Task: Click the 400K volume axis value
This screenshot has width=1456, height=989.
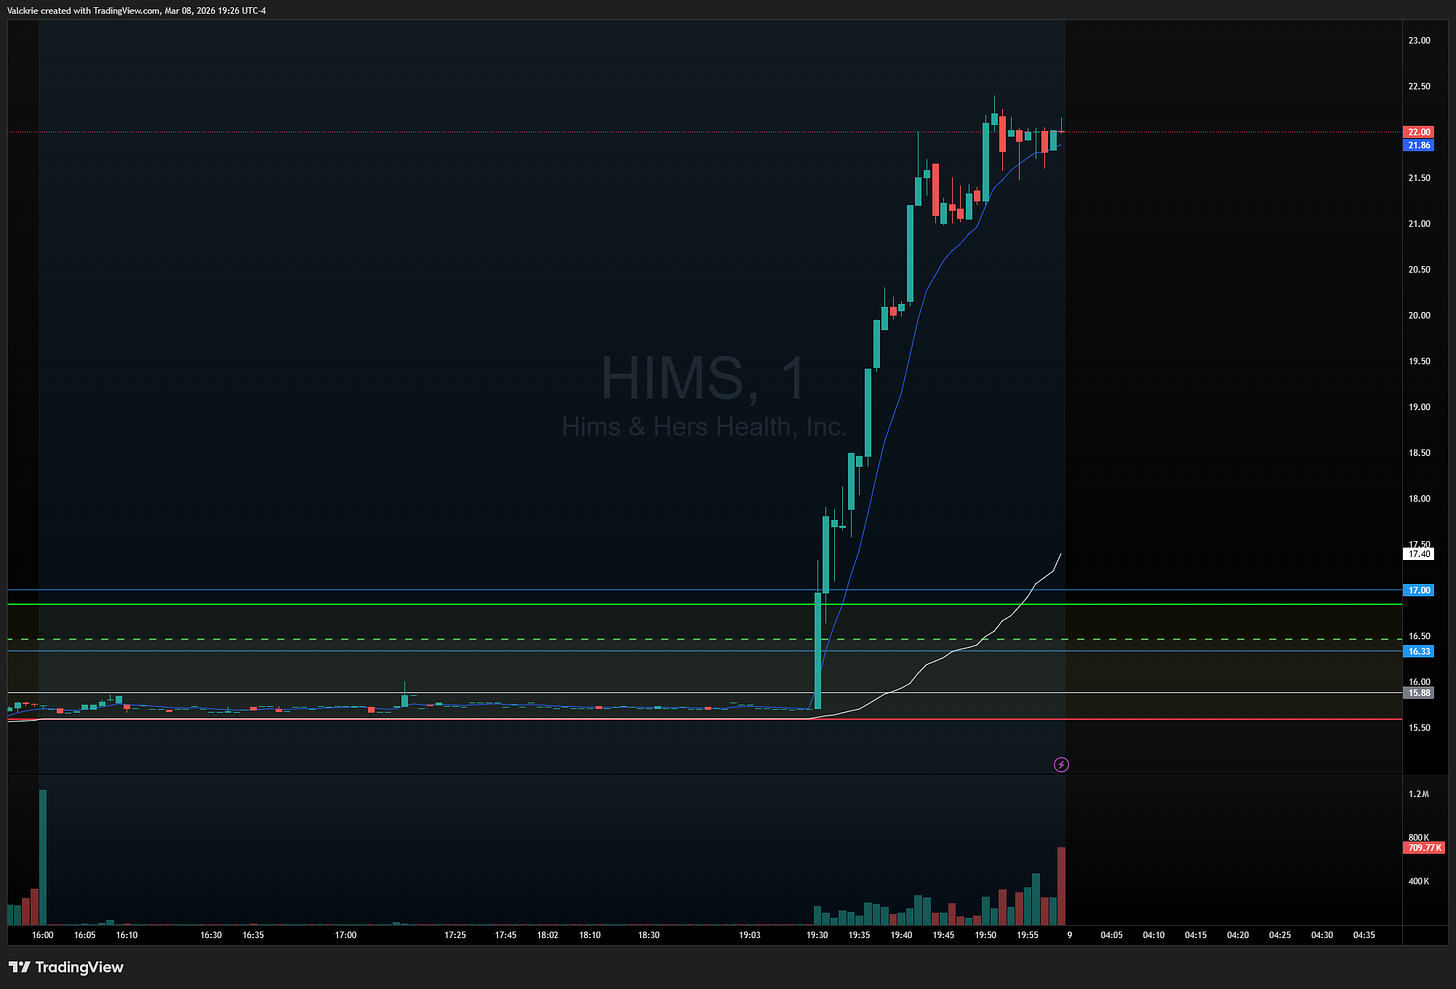Action: tap(1419, 882)
